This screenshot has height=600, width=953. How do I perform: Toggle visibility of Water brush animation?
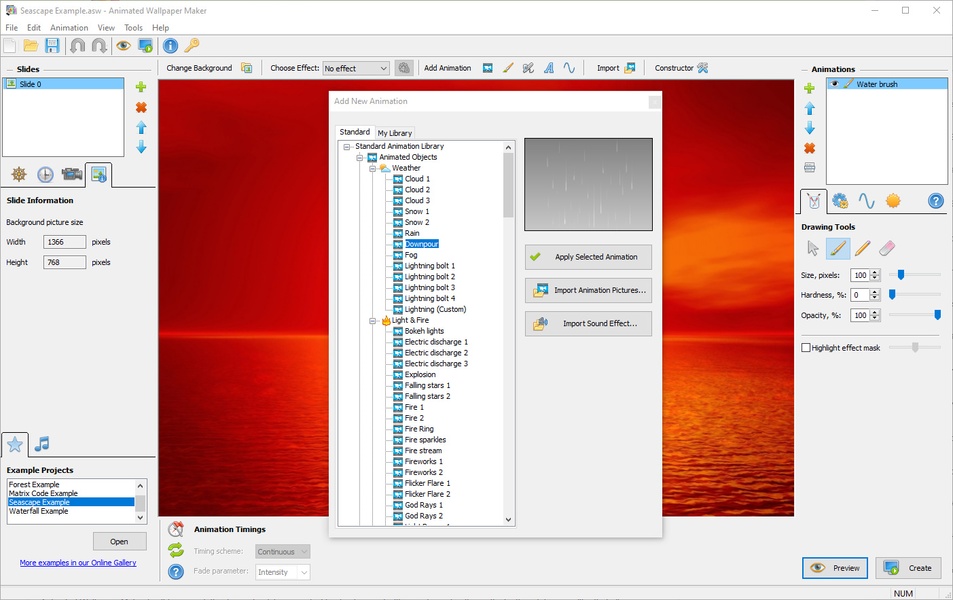pos(835,84)
